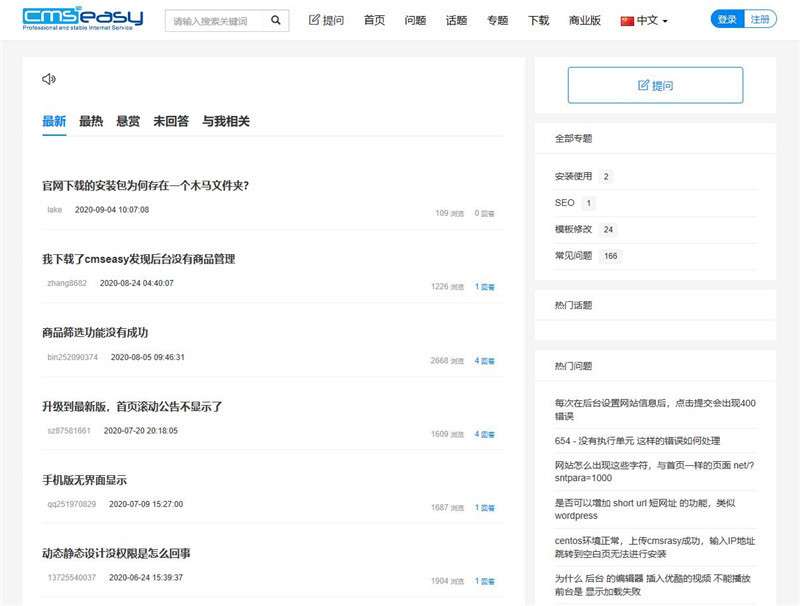The width and height of the screenshot is (800, 606).
Task: Open hot question about sntpara=1000
Action: [654, 472]
